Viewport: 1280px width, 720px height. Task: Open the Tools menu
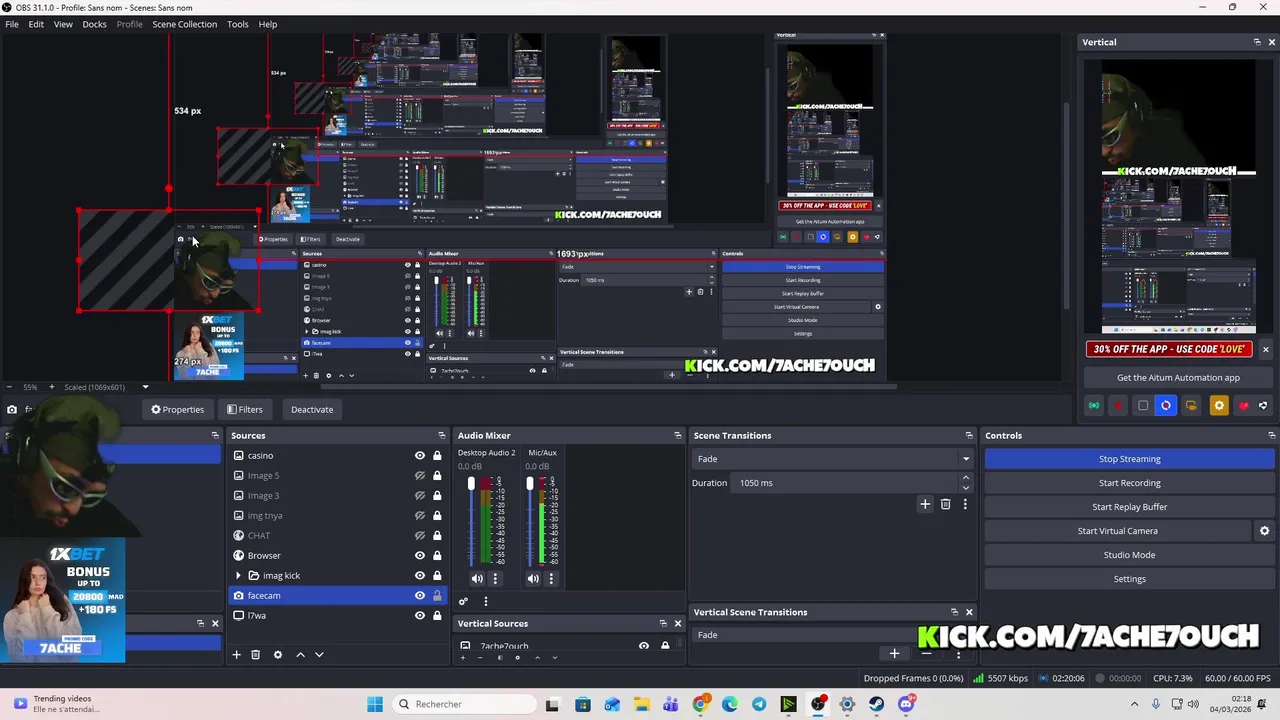click(x=237, y=24)
